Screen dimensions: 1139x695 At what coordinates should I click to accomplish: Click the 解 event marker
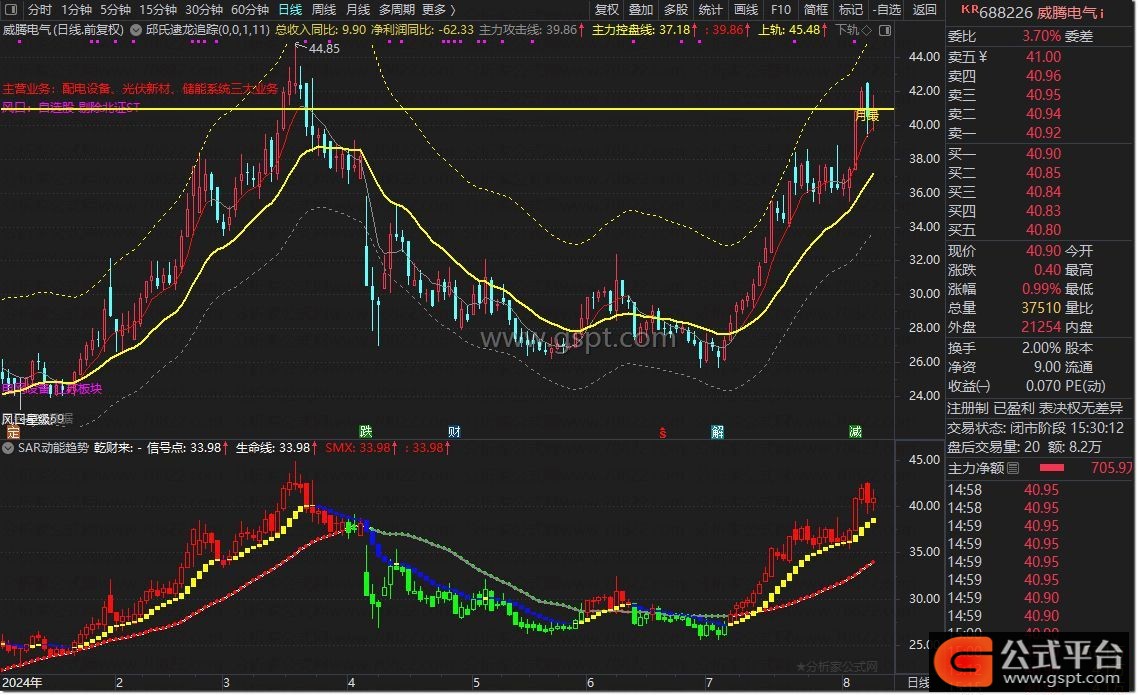717,432
